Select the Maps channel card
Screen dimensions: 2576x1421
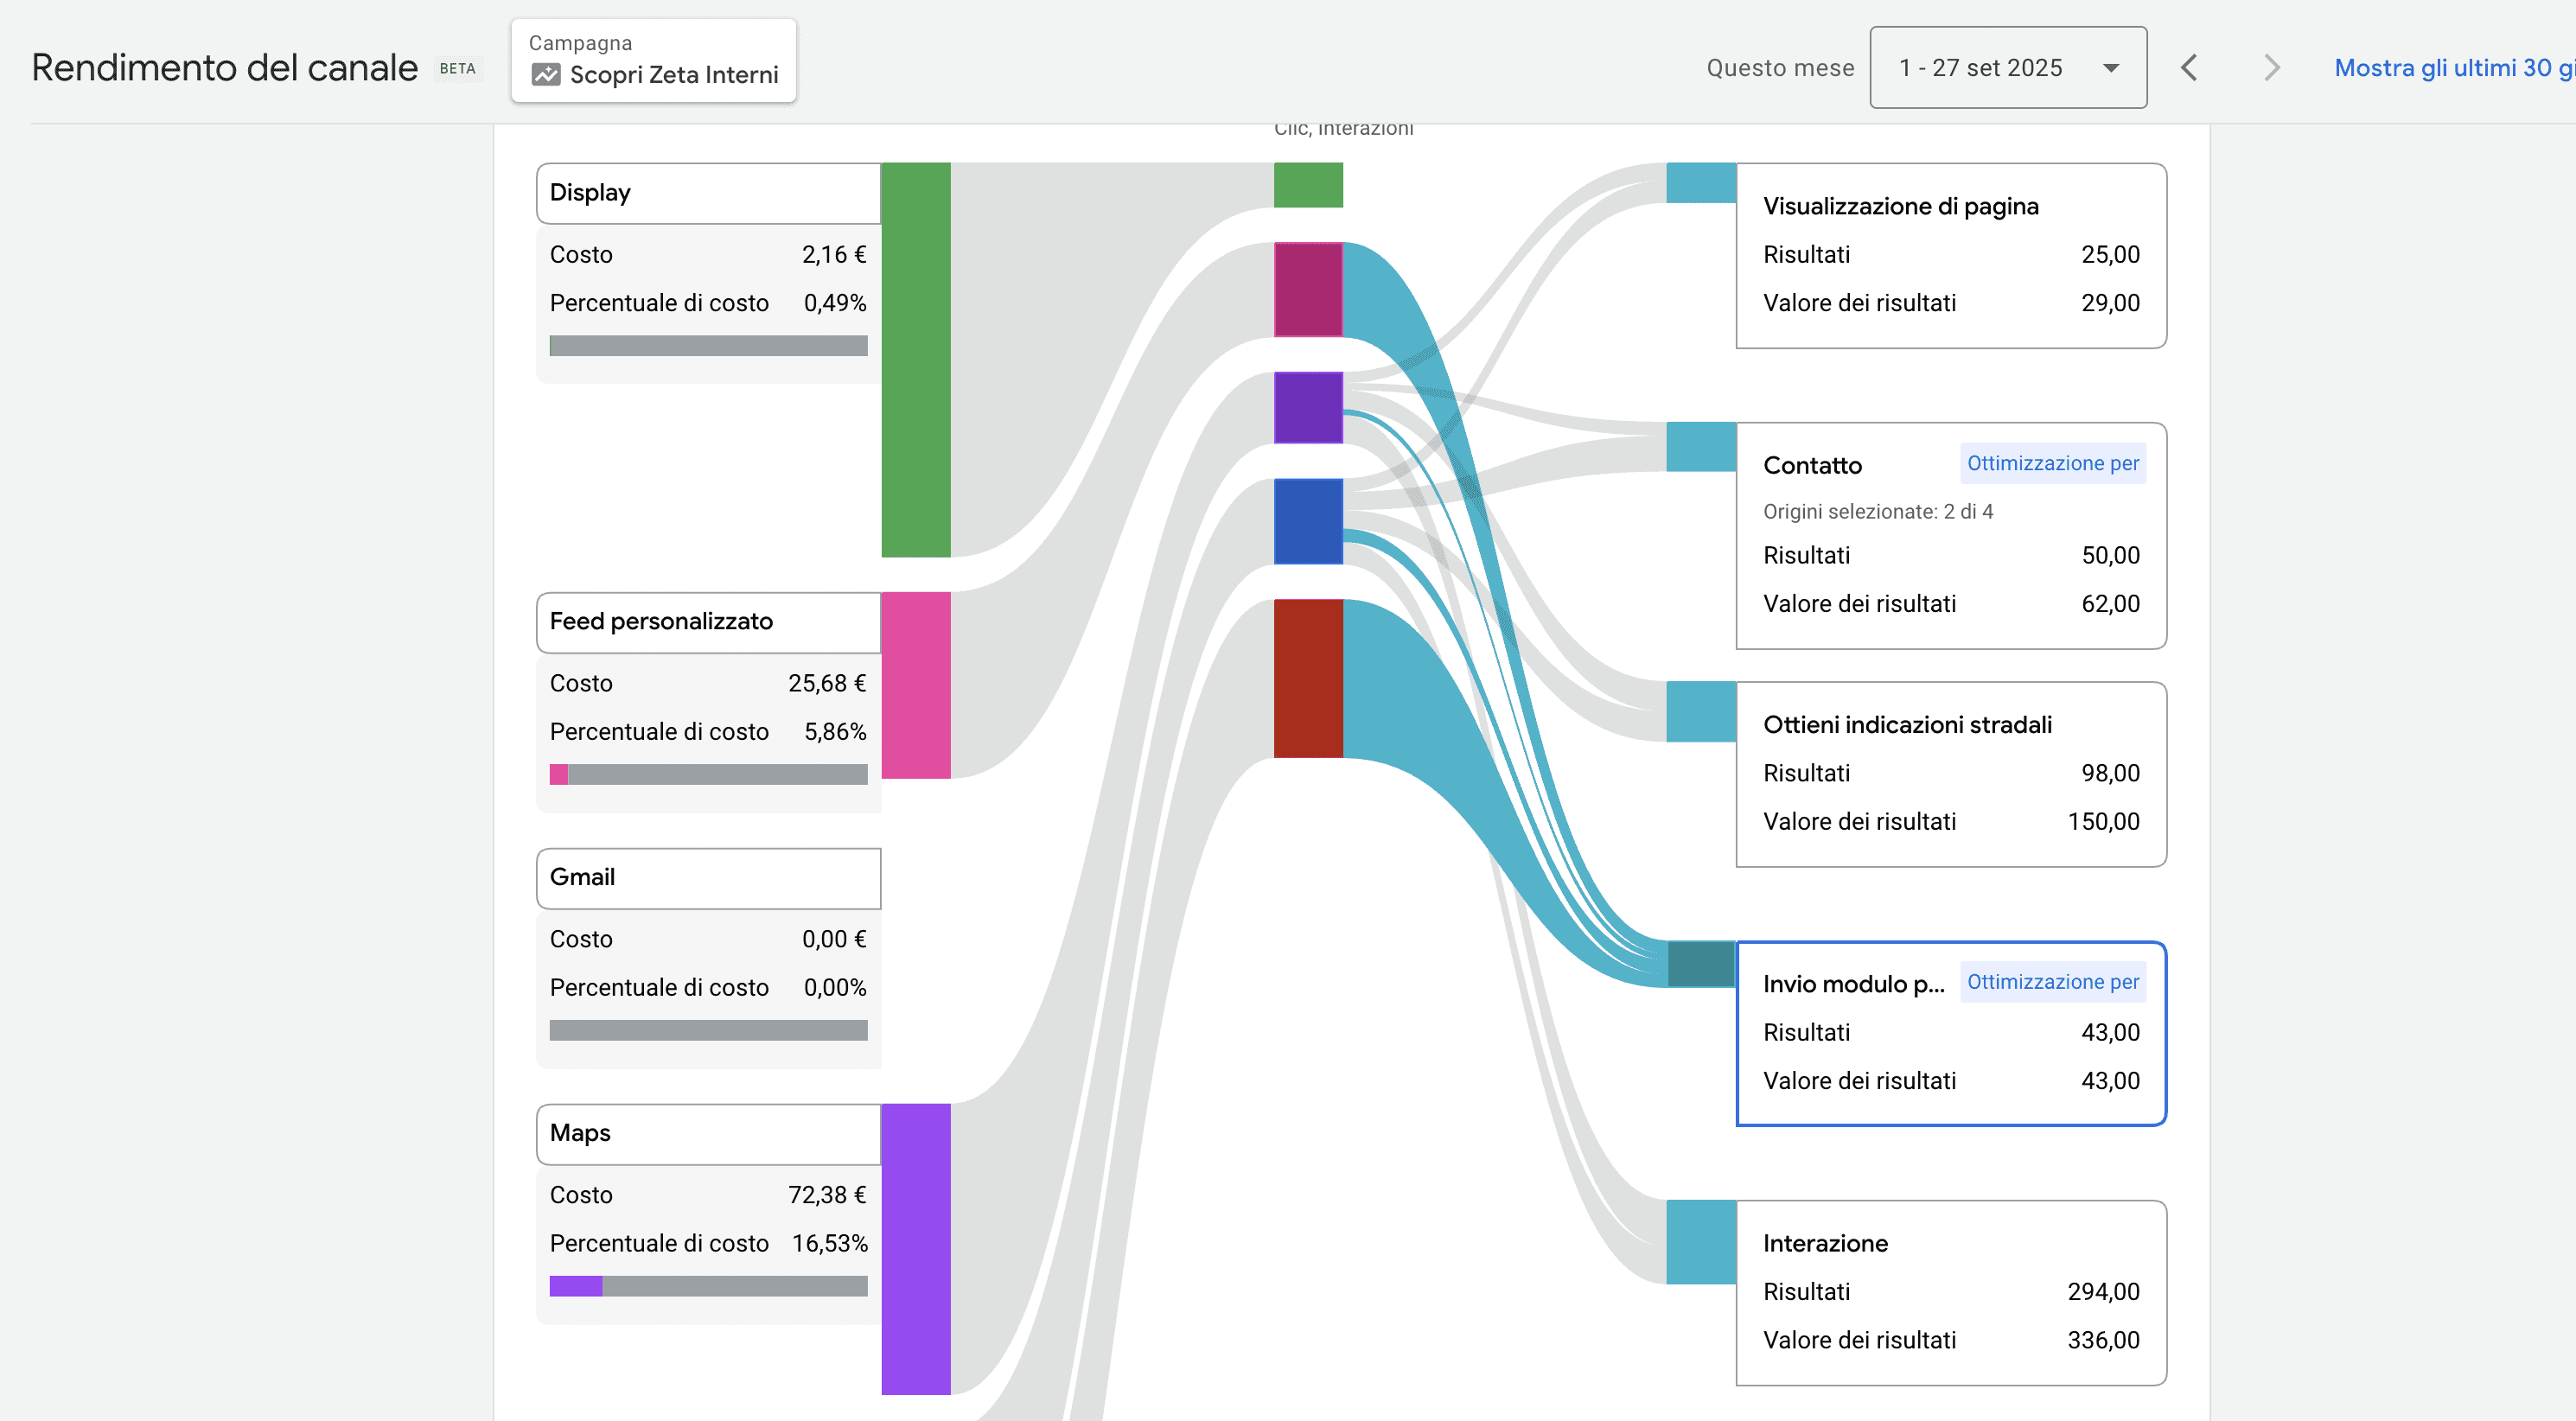pyautogui.click(x=708, y=1134)
